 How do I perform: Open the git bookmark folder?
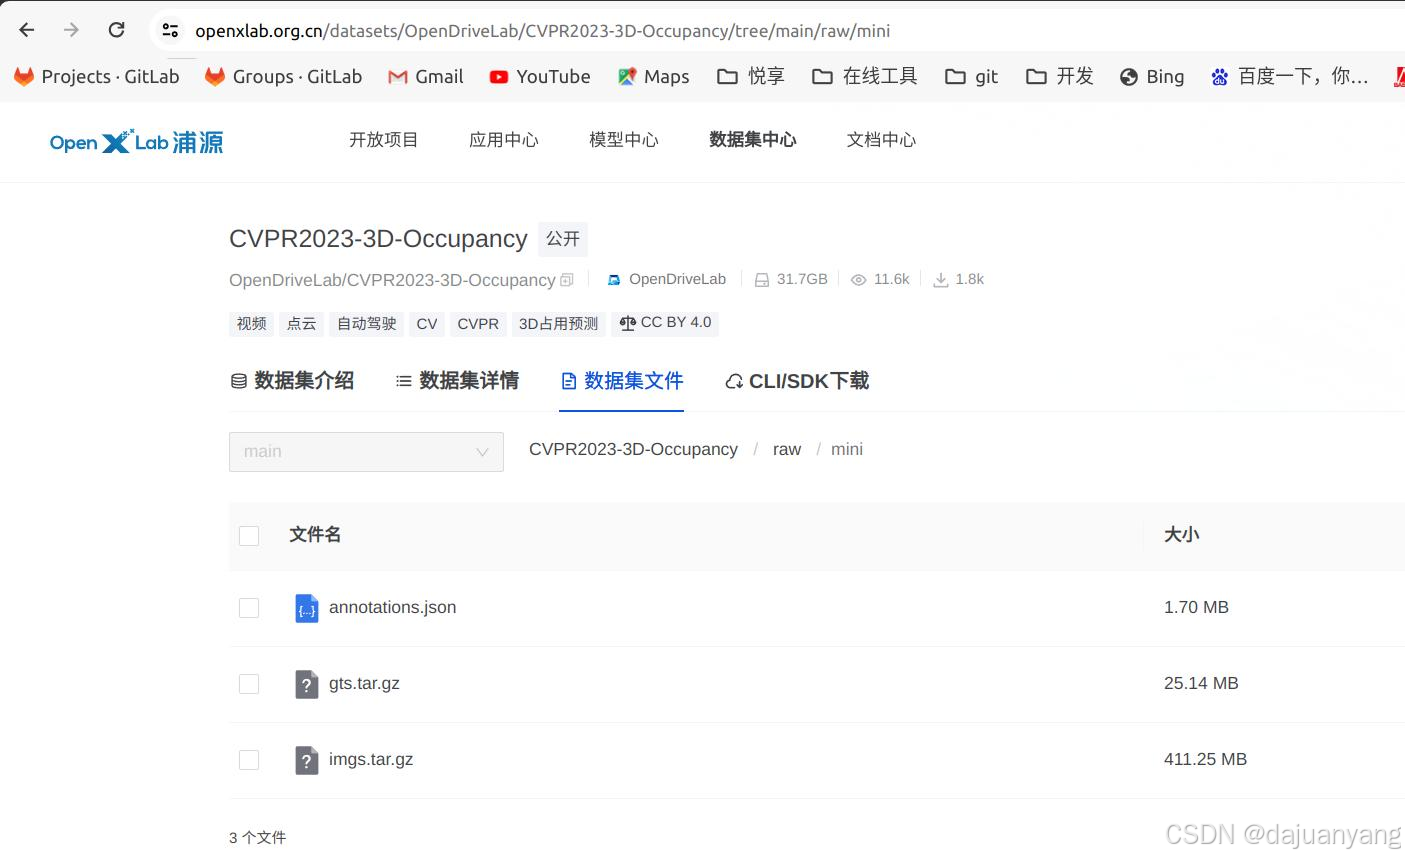(x=972, y=77)
